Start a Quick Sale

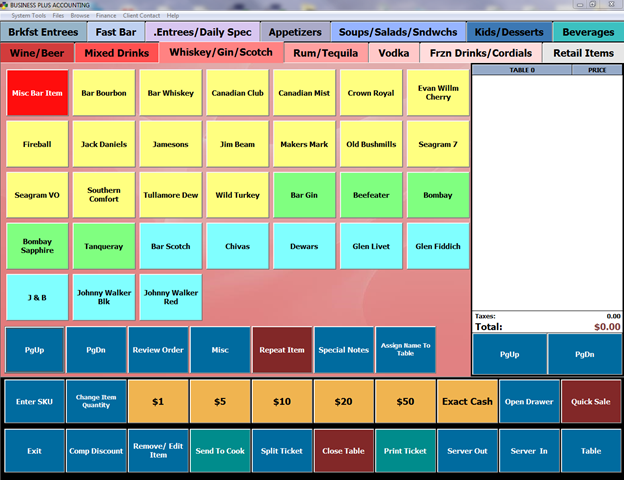click(591, 402)
